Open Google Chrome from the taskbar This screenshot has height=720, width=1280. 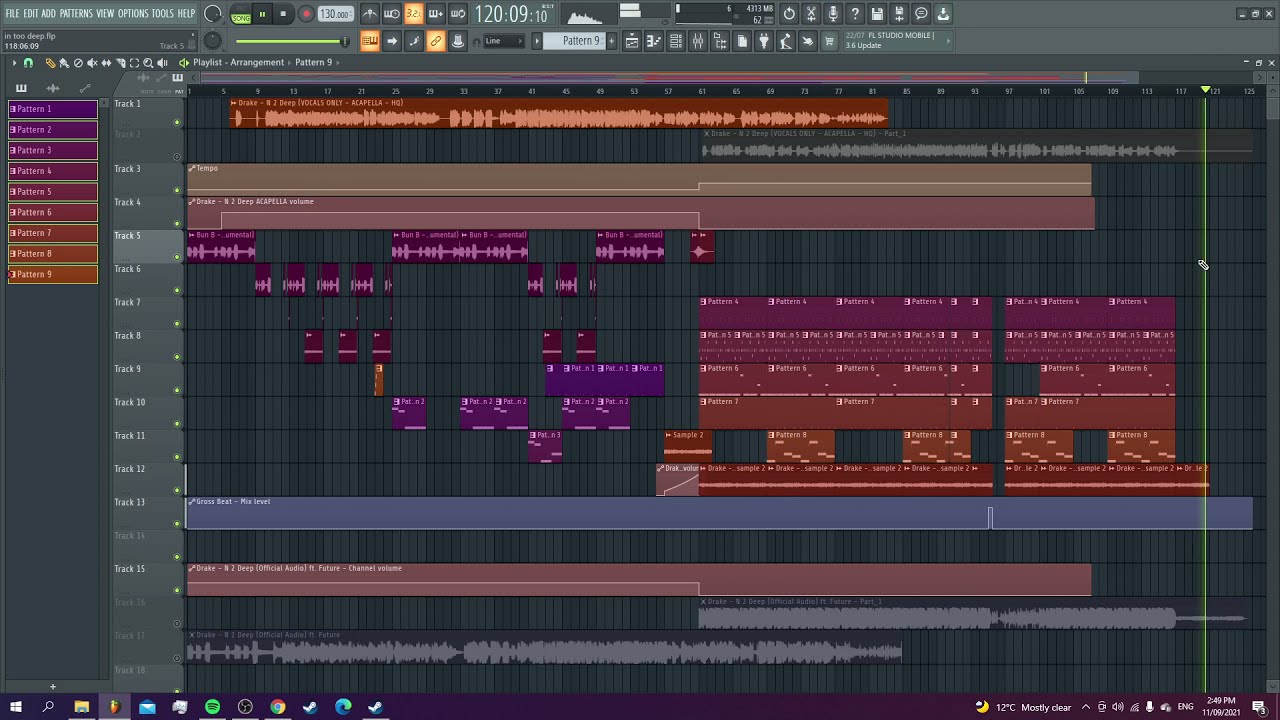[x=278, y=707]
